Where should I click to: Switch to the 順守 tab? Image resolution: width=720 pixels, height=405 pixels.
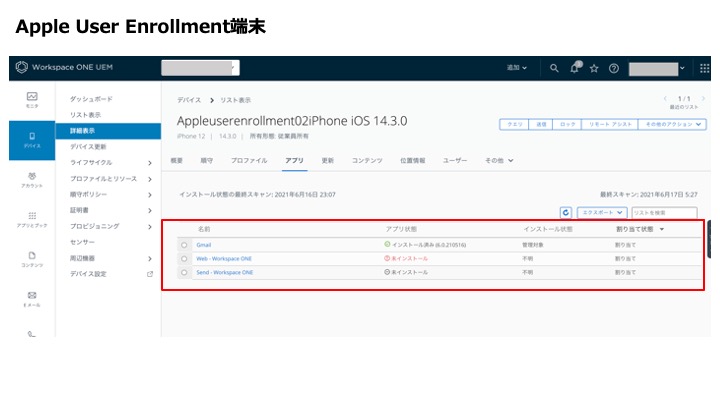pos(207,161)
